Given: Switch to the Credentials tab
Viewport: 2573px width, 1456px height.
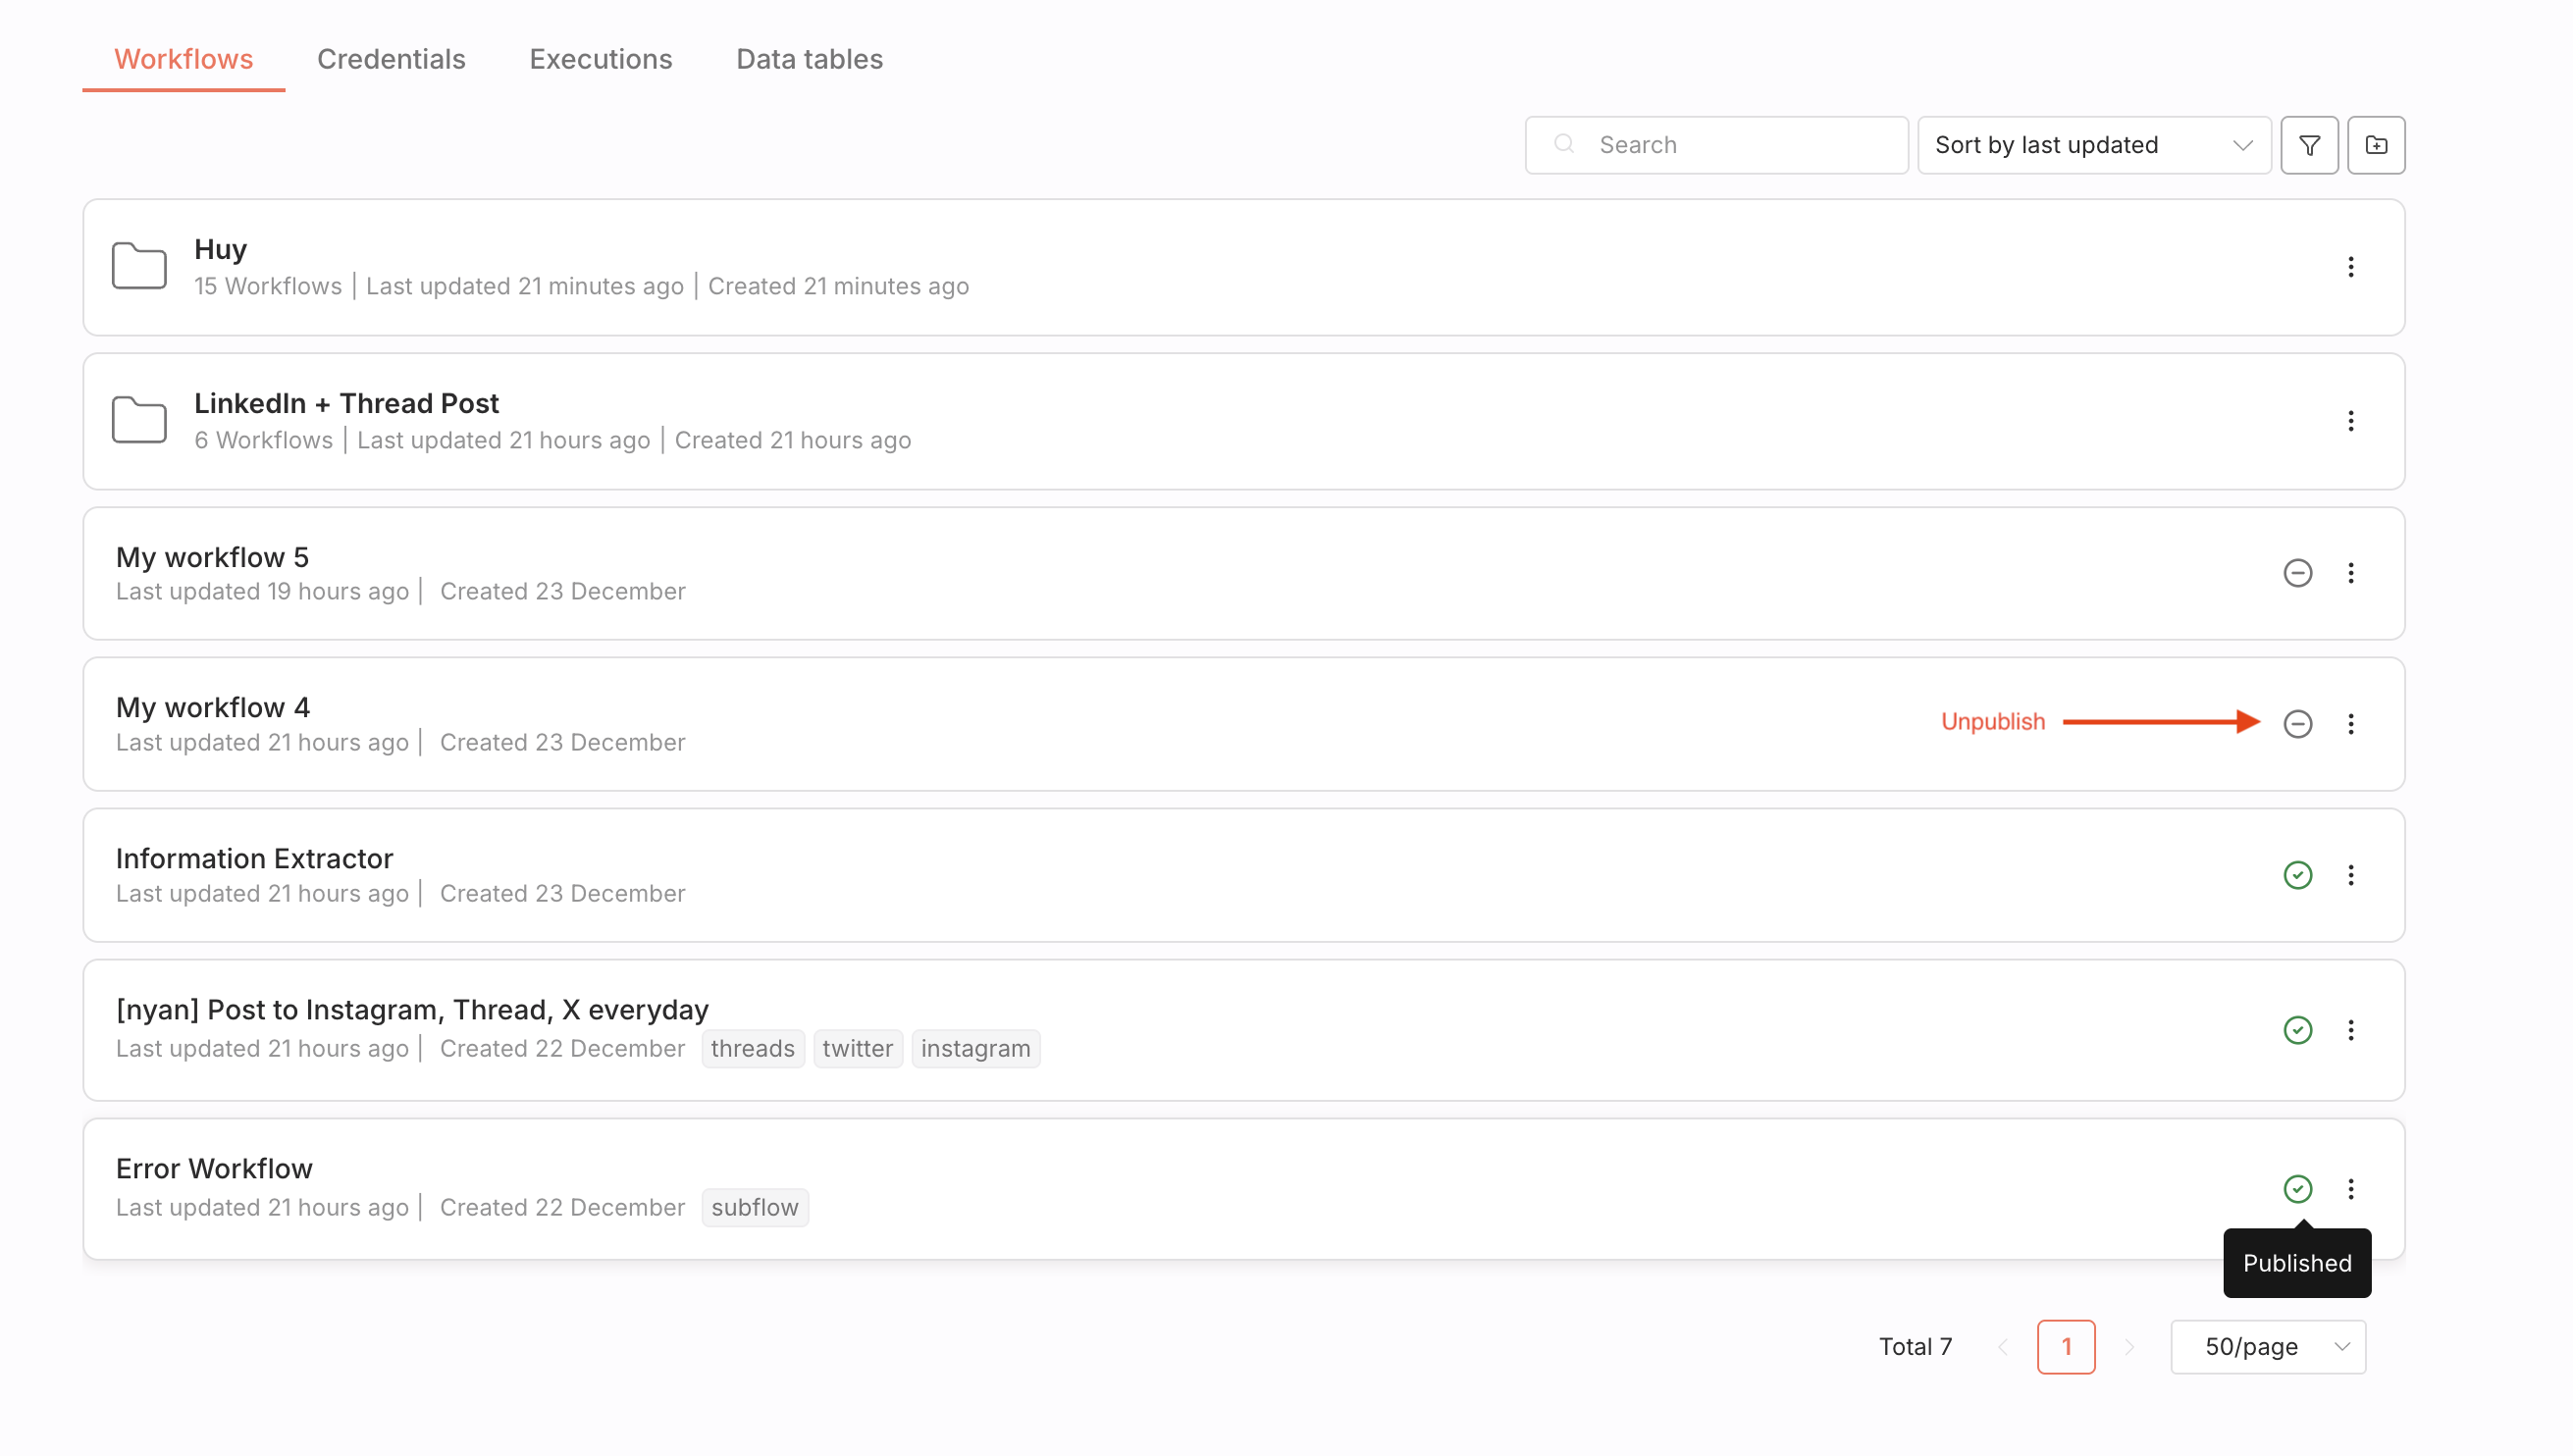Looking at the screenshot, I should pos(391,59).
